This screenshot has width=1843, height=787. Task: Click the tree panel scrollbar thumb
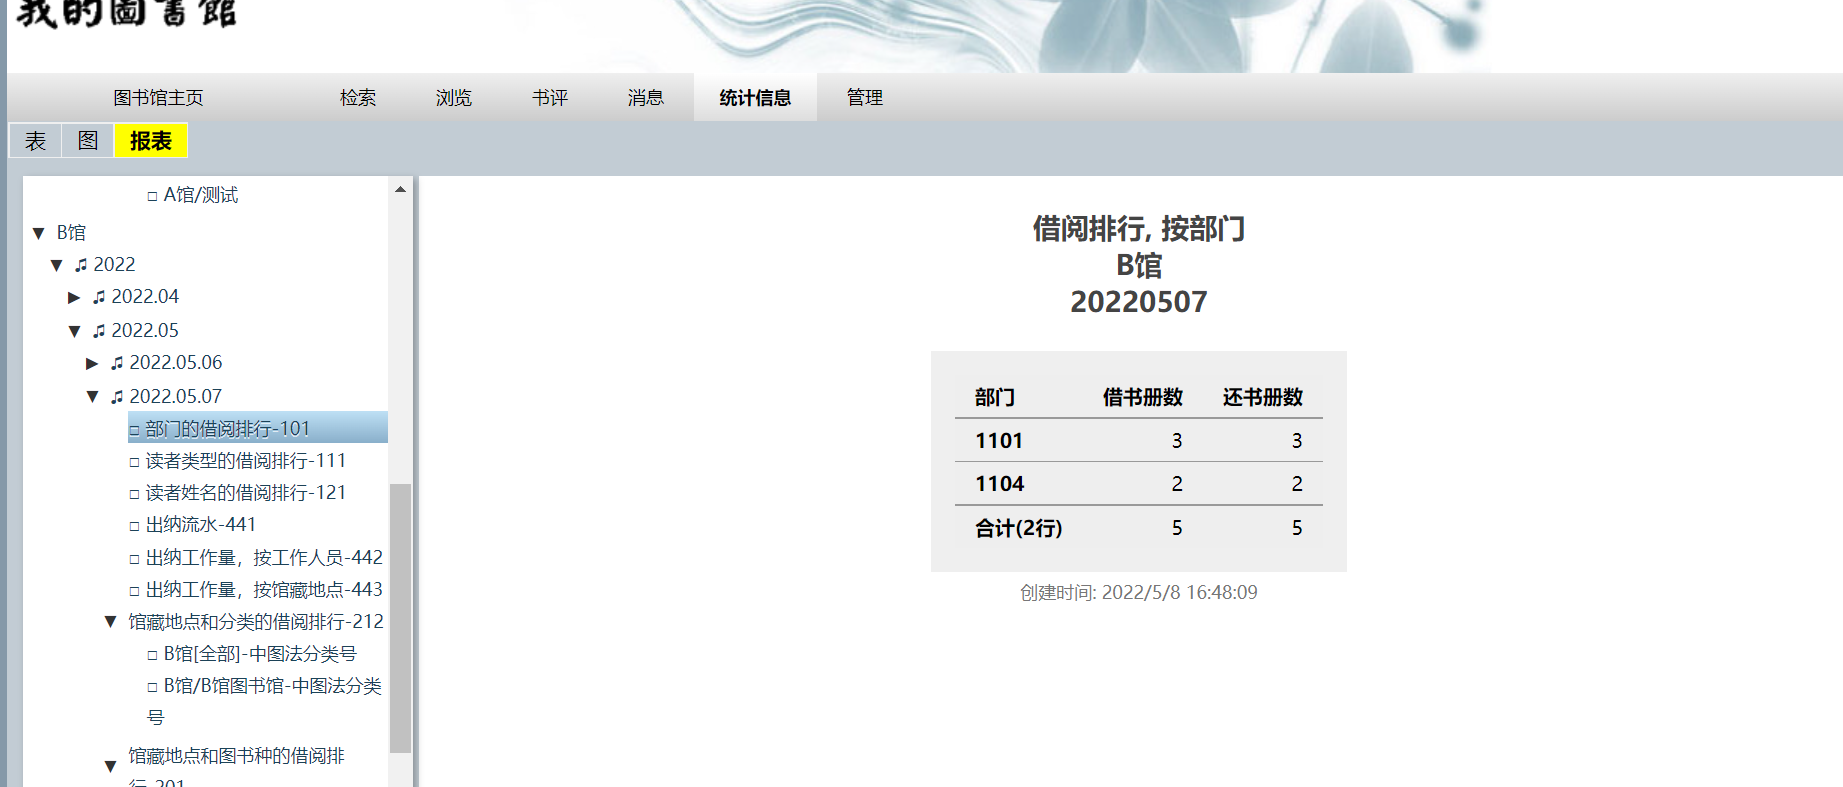pyautogui.click(x=400, y=618)
